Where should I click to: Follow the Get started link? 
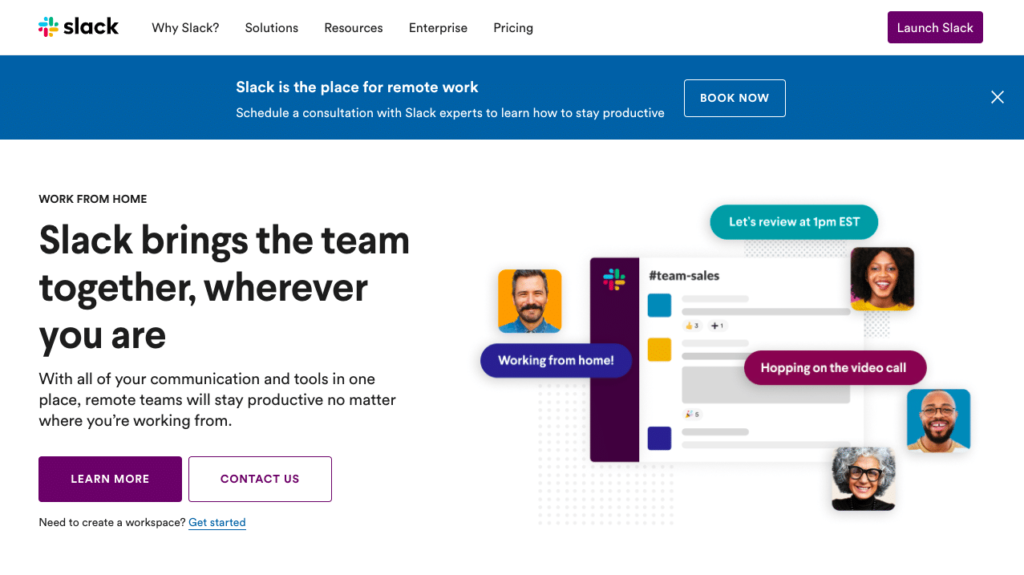pyautogui.click(x=217, y=522)
